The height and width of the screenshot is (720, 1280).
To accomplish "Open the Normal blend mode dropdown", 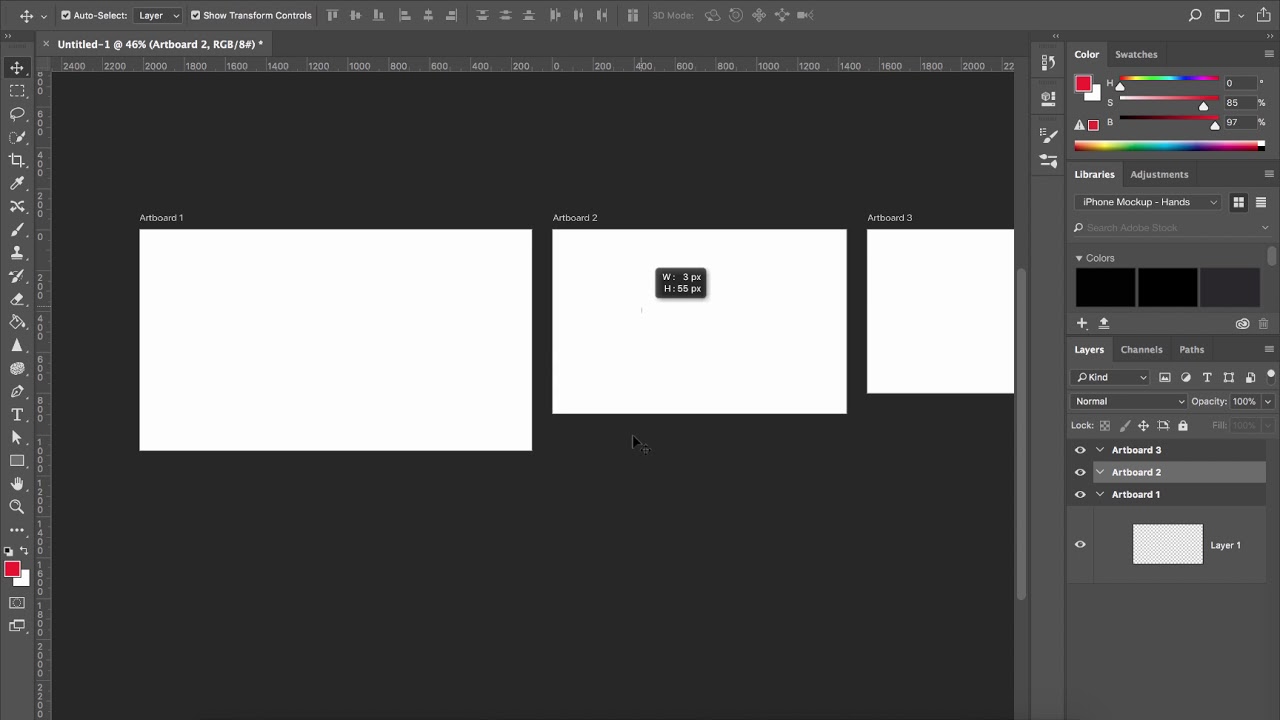I will click(1129, 401).
